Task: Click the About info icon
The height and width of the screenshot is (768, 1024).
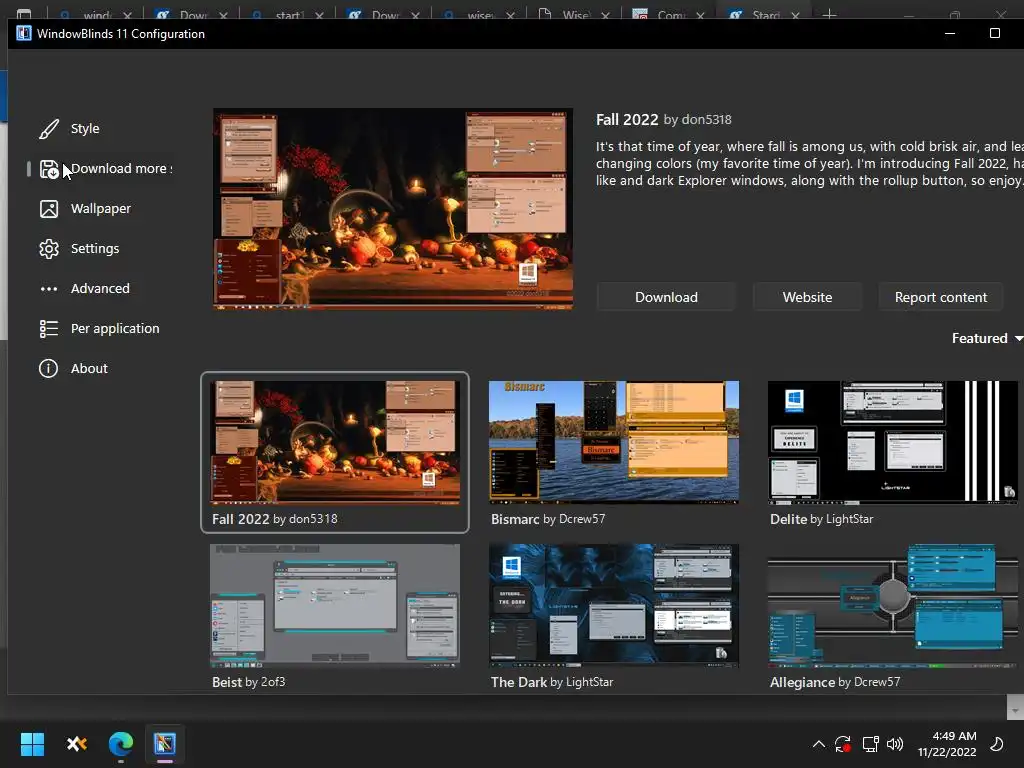Action: coord(48,368)
